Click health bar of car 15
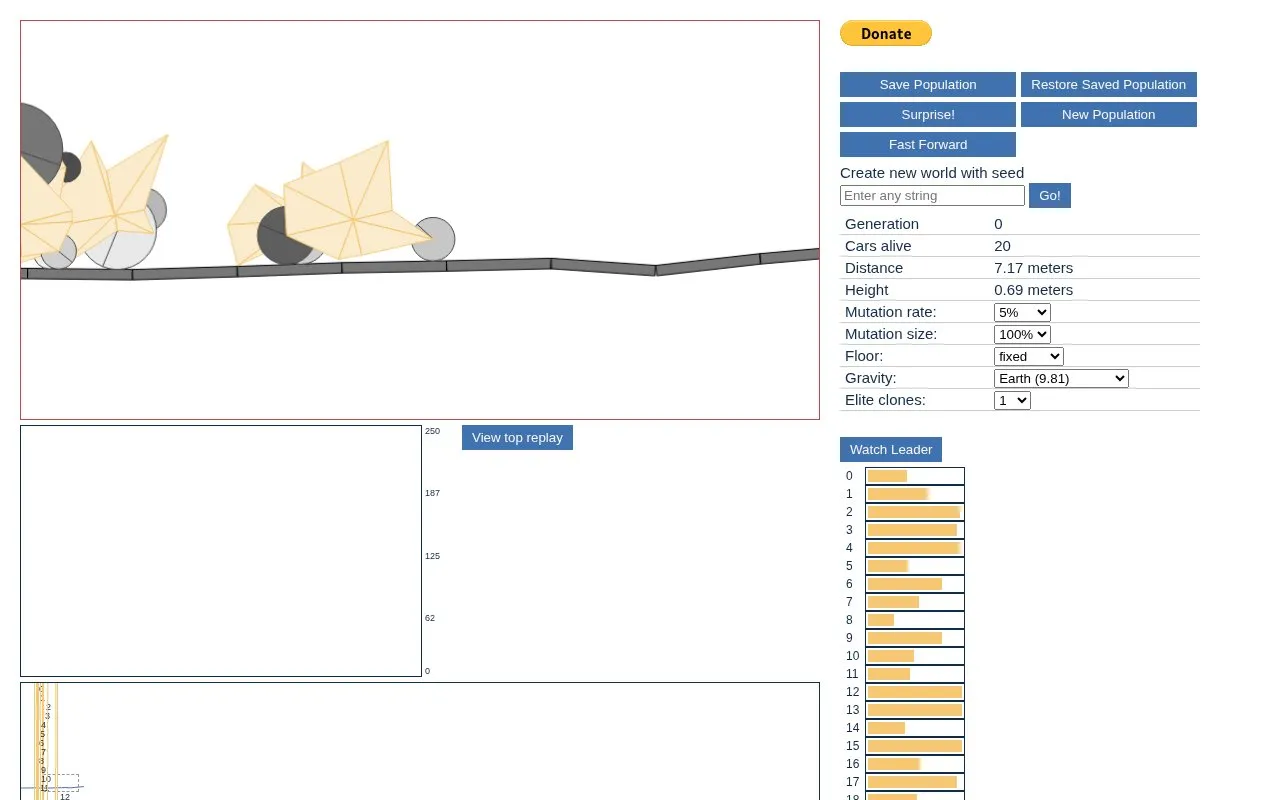The height and width of the screenshot is (800, 1280). click(x=915, y=746)
